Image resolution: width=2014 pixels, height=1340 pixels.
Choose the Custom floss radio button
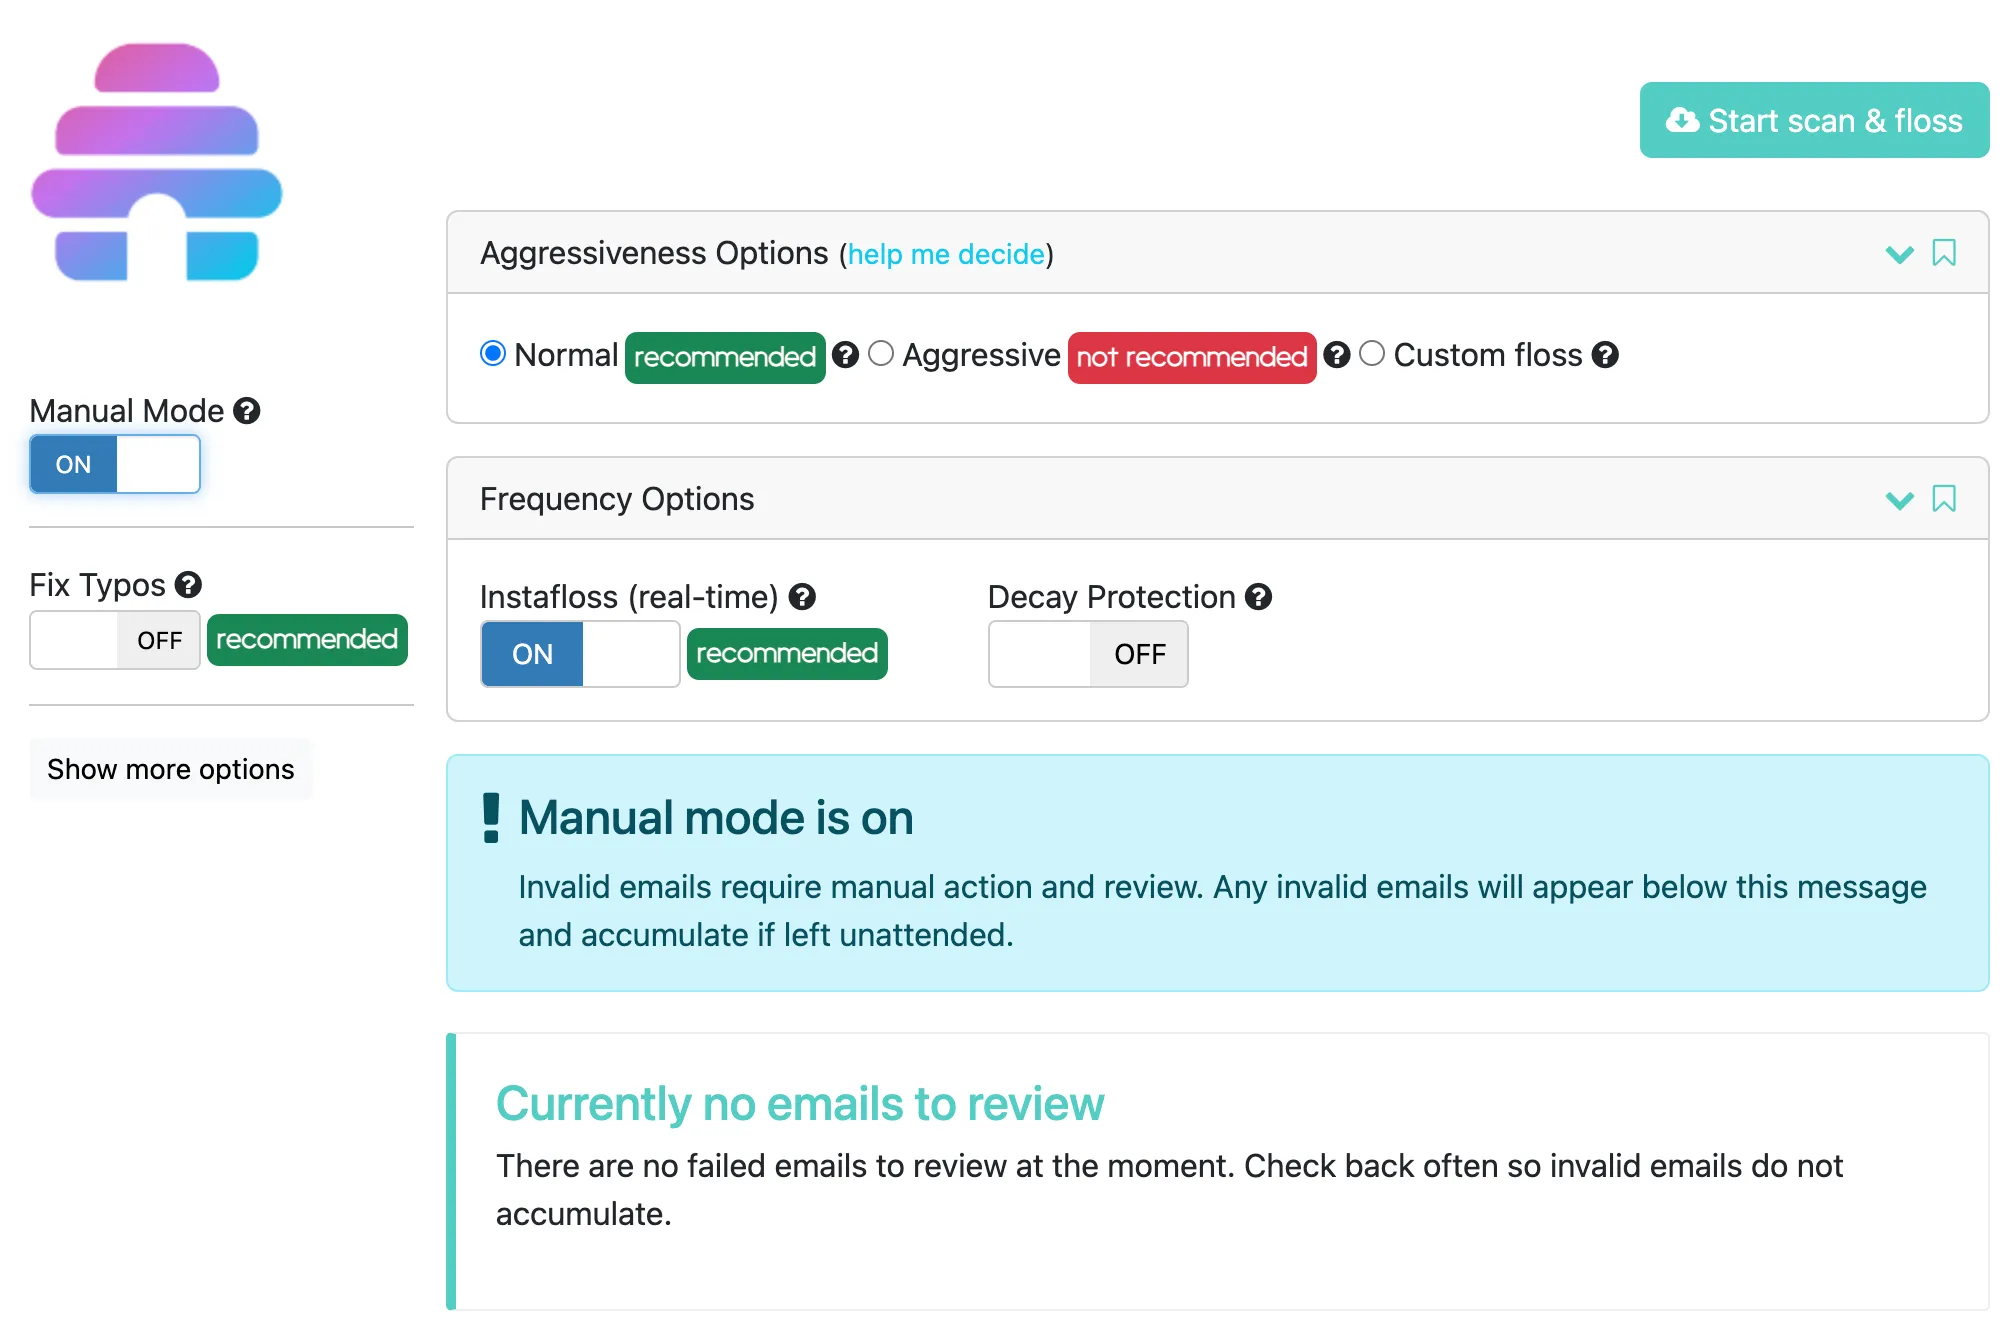coord(1372,354)
